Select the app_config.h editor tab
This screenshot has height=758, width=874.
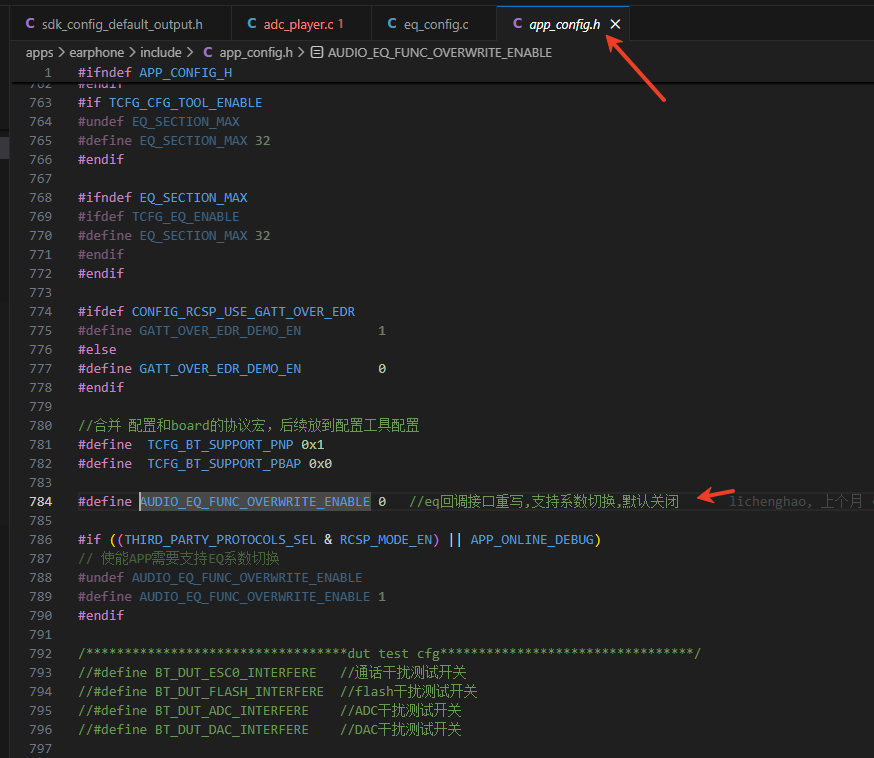tap(563, 24)
